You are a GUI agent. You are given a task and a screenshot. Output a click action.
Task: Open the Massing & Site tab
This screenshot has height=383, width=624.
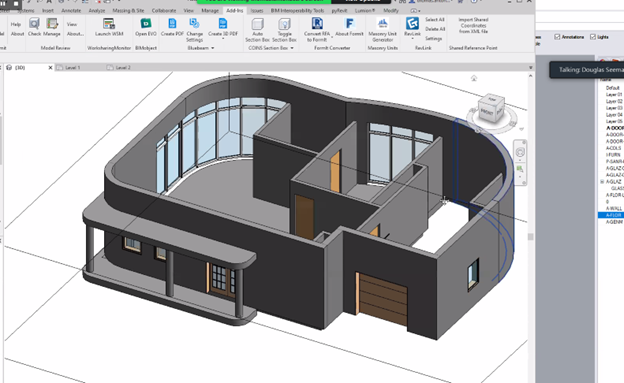click(x=128, y=10)
